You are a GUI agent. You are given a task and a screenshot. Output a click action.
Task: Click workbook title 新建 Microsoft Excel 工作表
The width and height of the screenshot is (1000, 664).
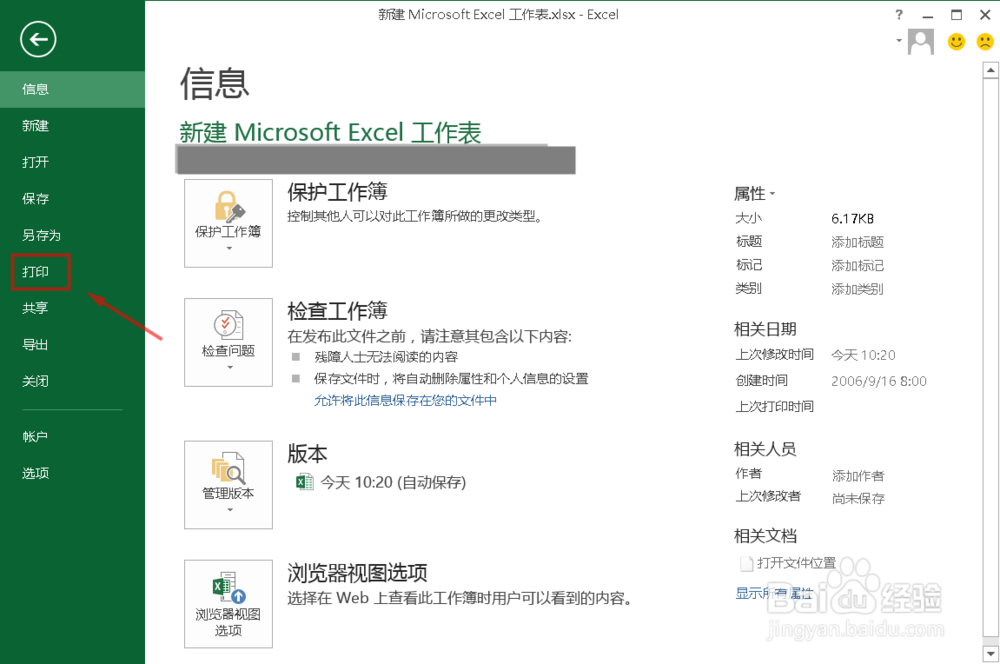click(x=330, y=132)
